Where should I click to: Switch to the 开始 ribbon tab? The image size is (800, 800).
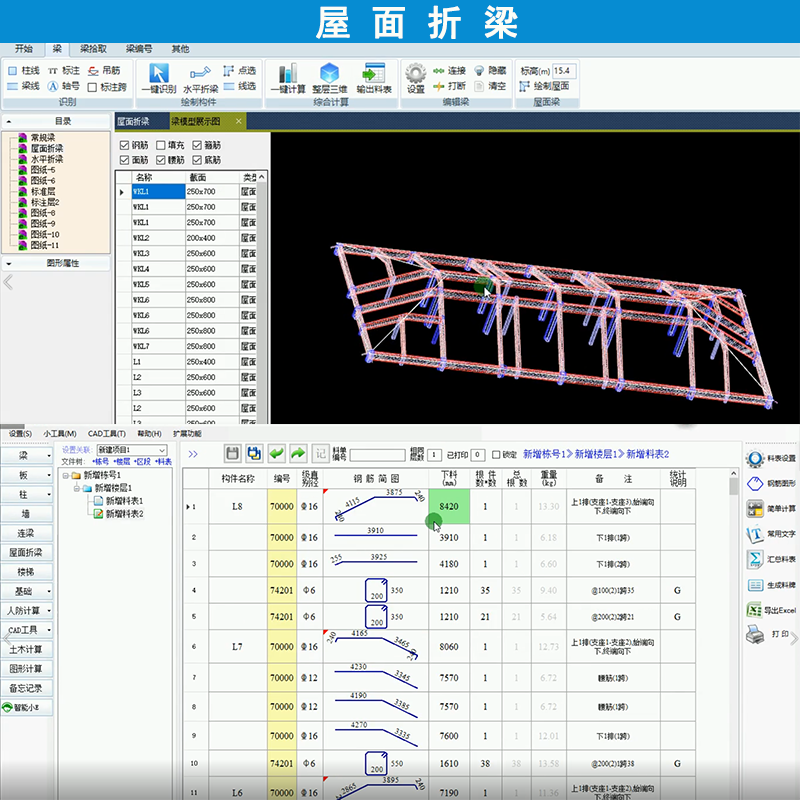coord(23,49)
